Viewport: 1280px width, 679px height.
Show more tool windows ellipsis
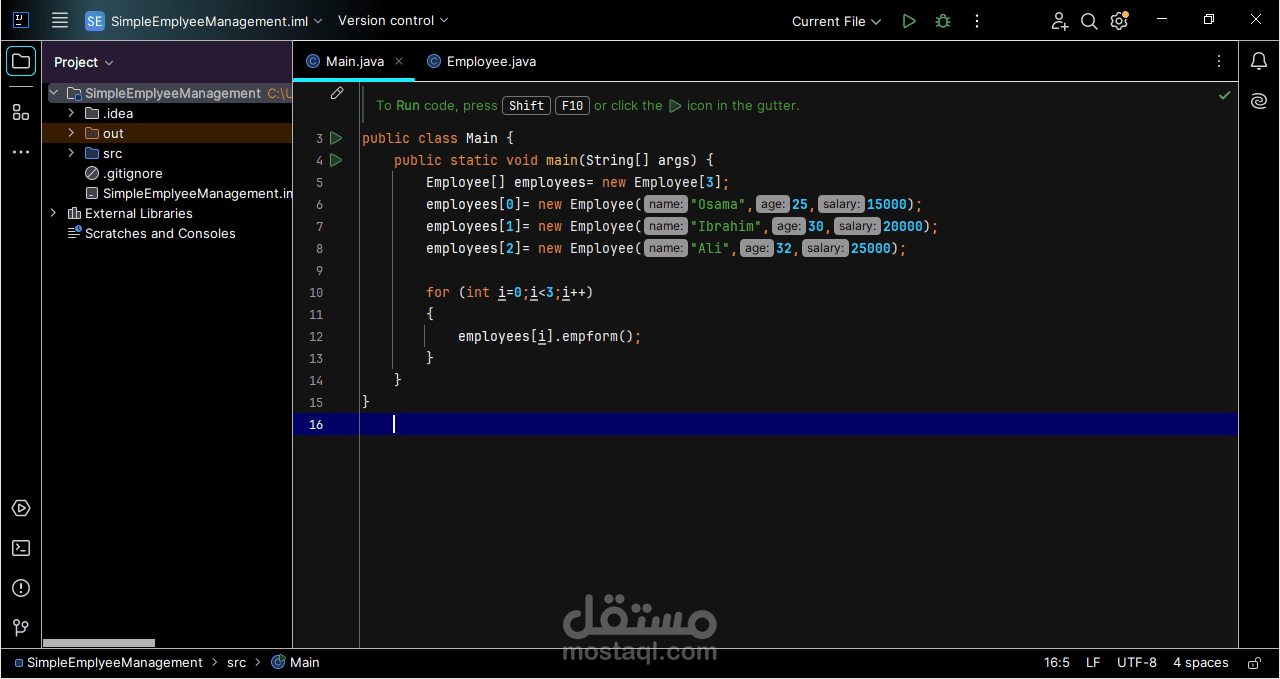21,152
